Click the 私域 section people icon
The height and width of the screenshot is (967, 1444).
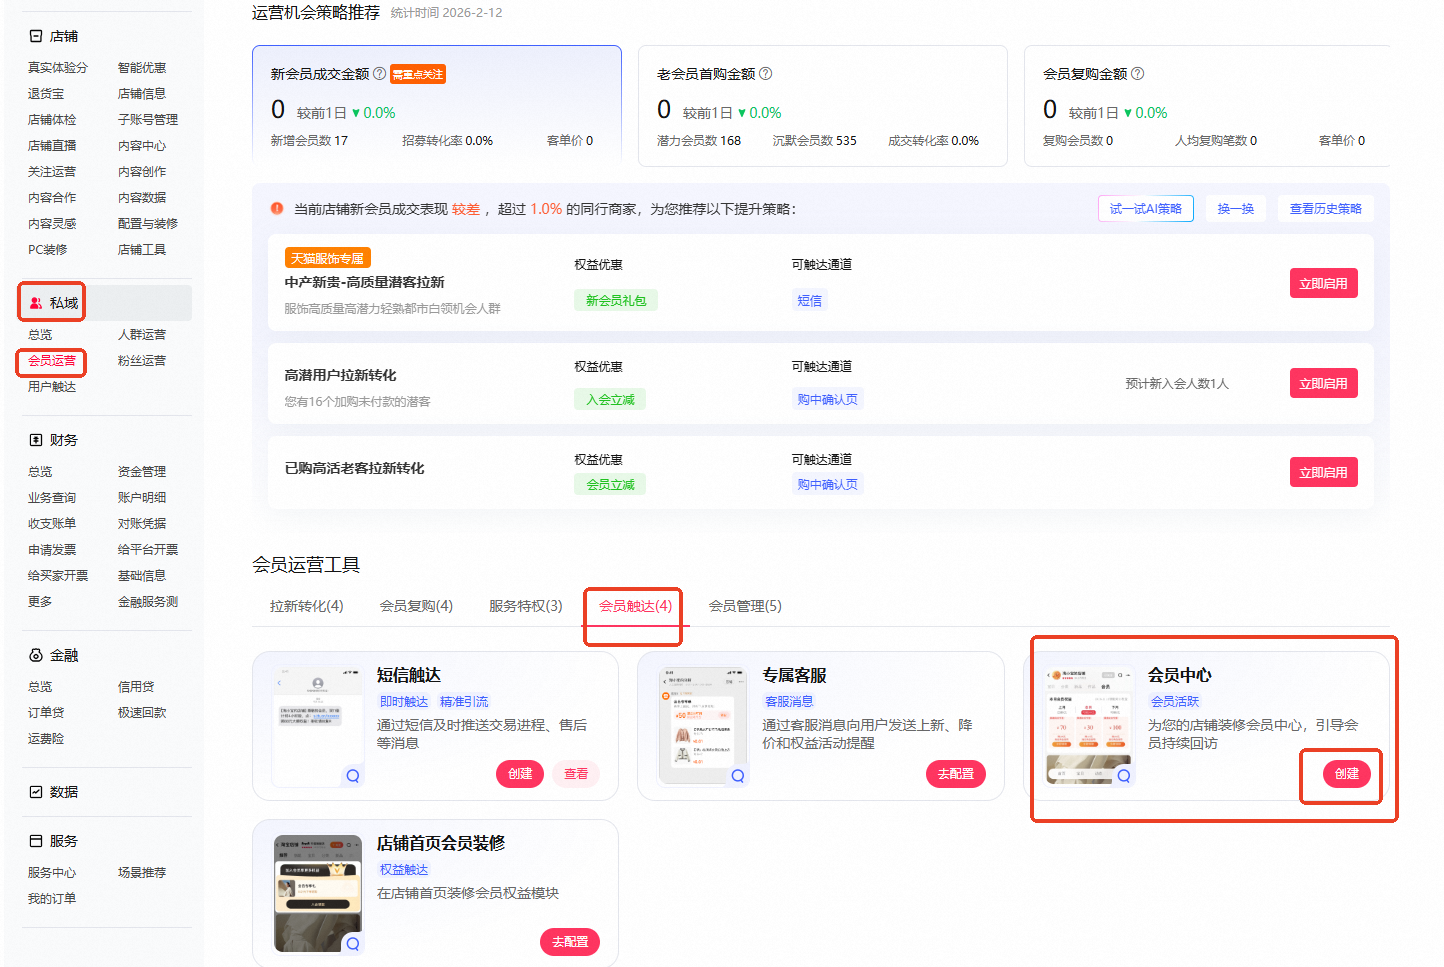click(36, 303)
